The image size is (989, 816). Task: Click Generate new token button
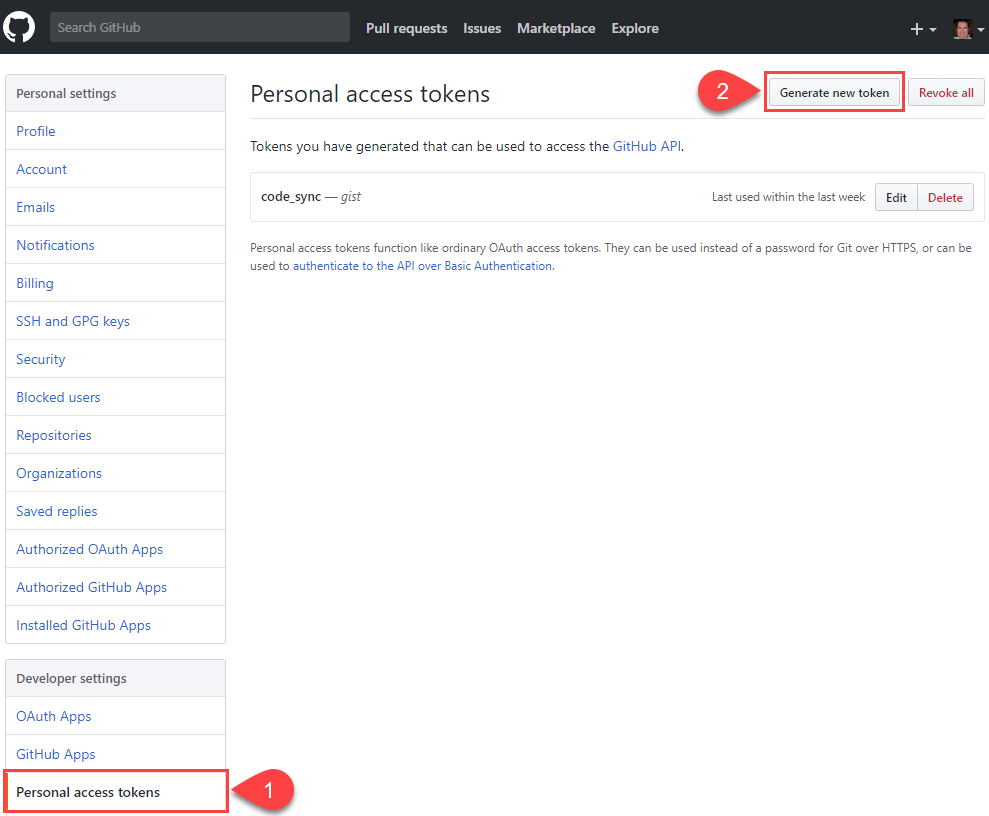(834, 93)
